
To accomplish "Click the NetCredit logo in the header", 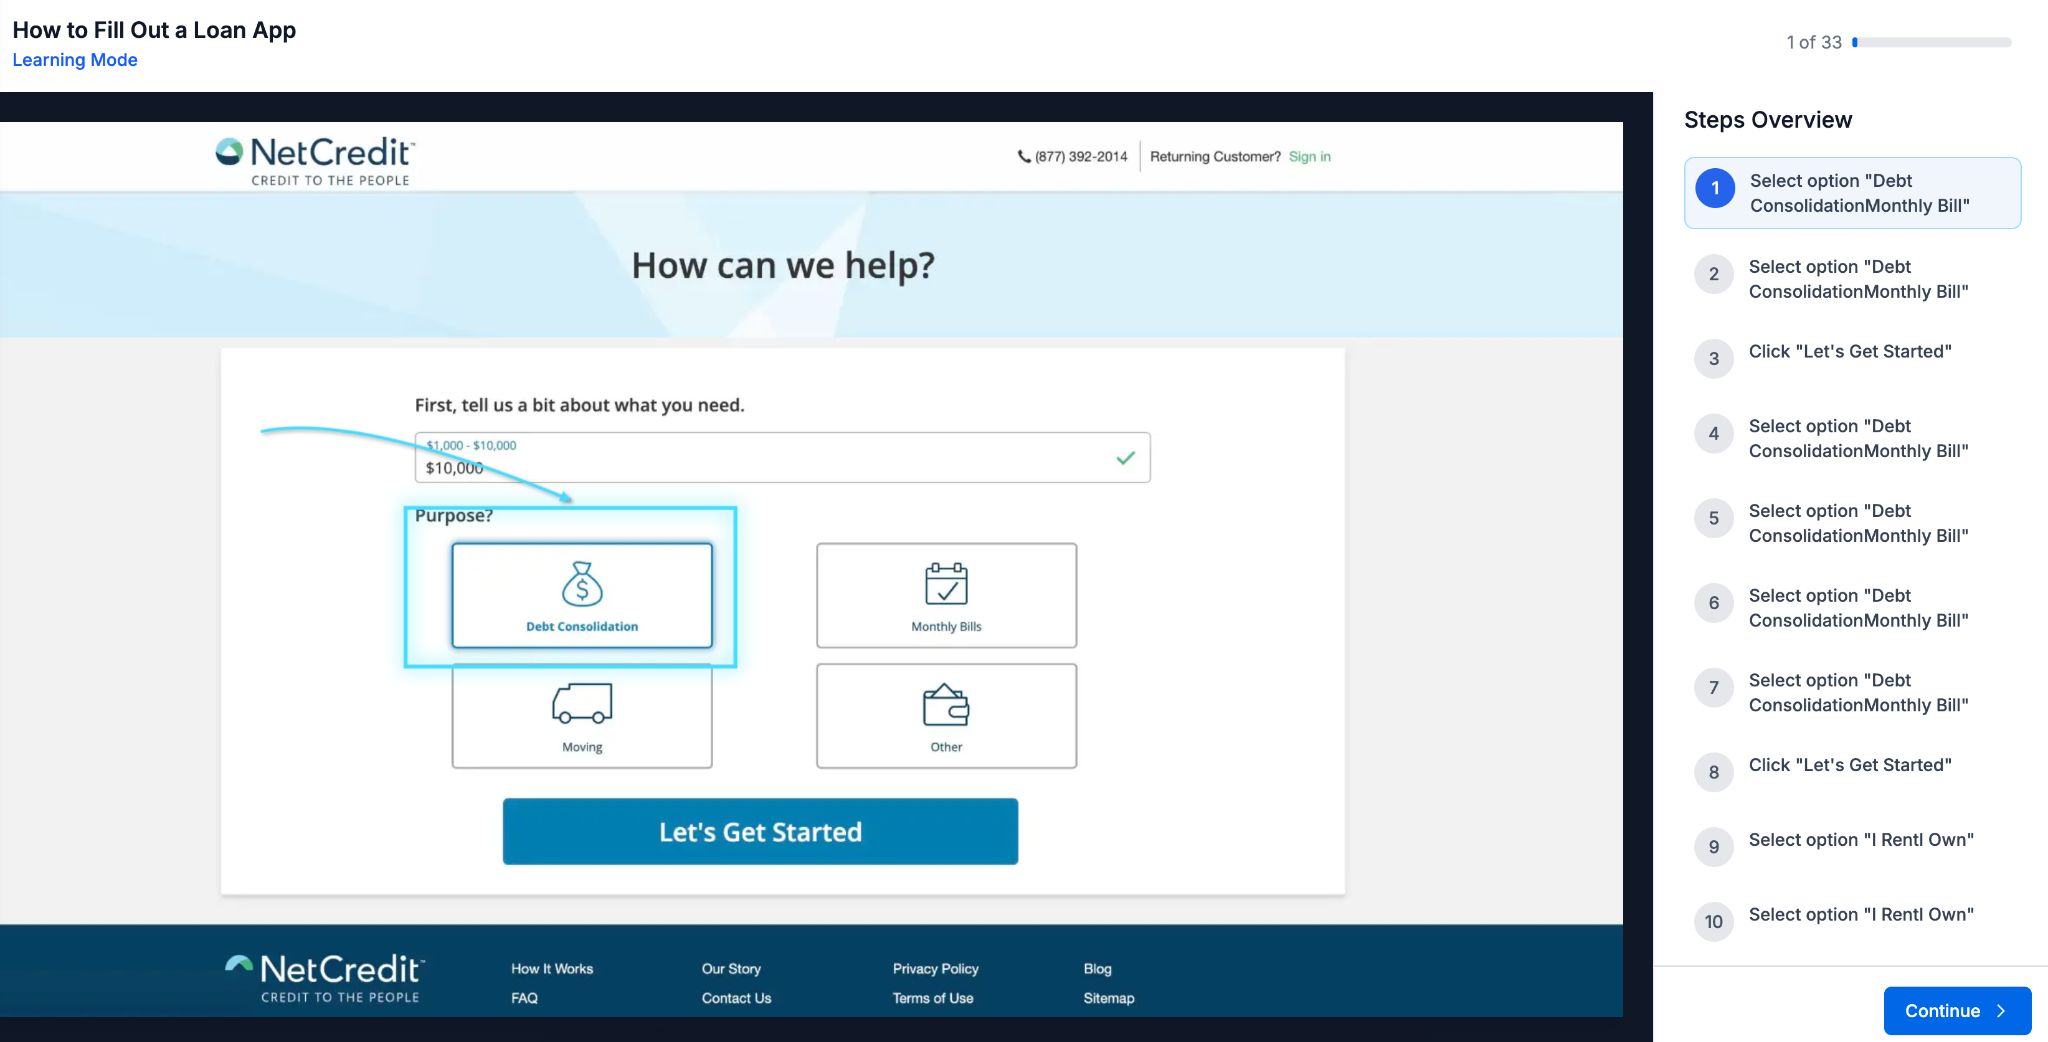I will (x=315, y=161).
